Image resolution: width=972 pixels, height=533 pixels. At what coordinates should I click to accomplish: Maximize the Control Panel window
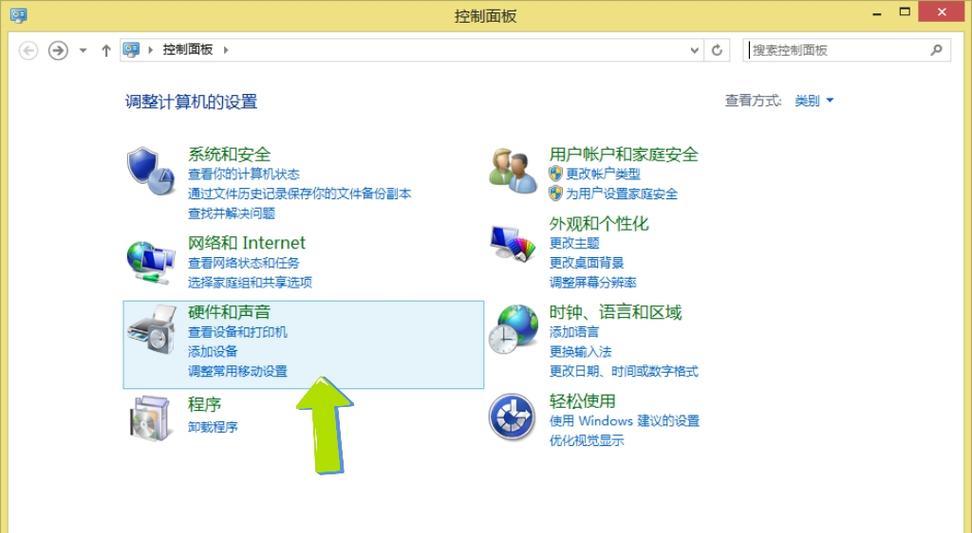click(905, 12)
